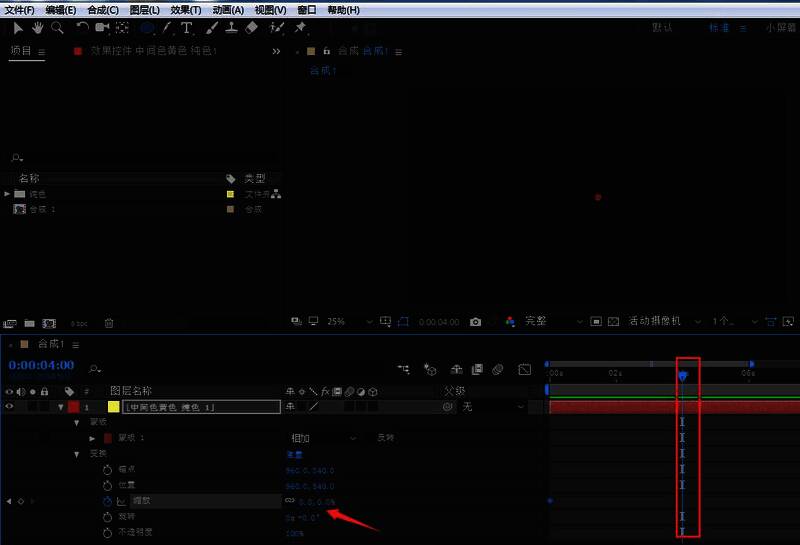Select the Zoom magnifier tool
The width and height of the screenshot is (800, 545).
[57, 28]
